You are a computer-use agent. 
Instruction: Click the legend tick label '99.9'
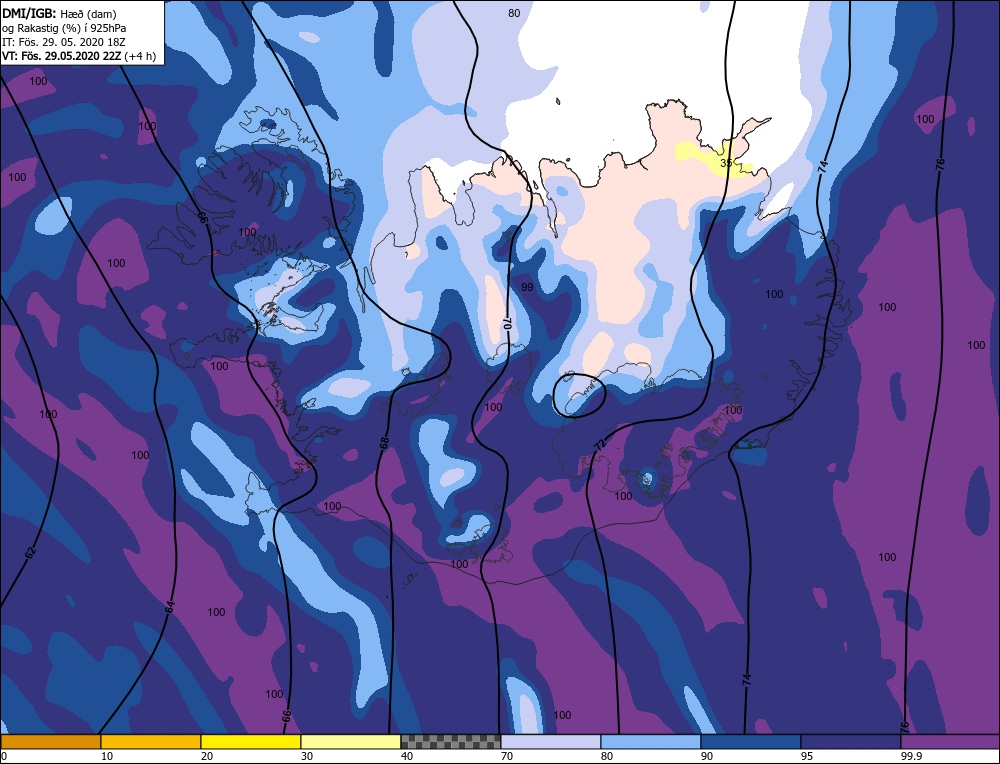click(909, 756)
